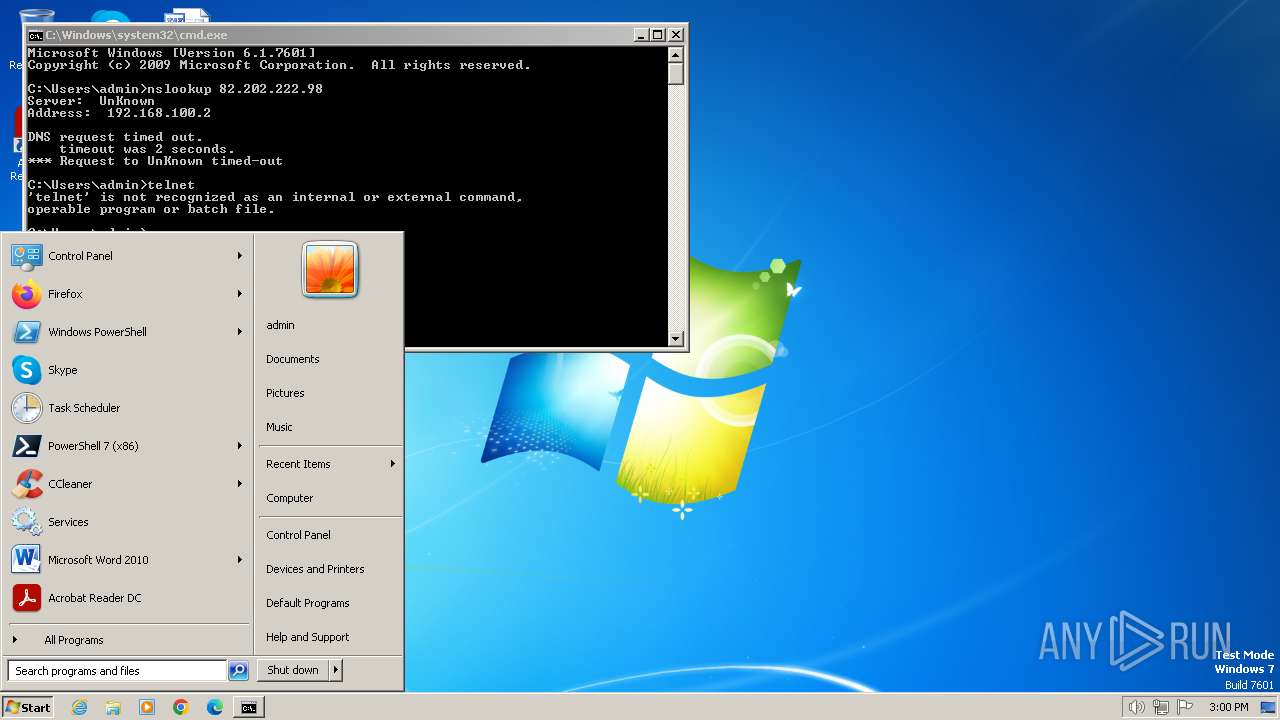This screenshot has height=720, width=1280.
Task: Expand CCleaner jump list arrow
Action: 240,484
